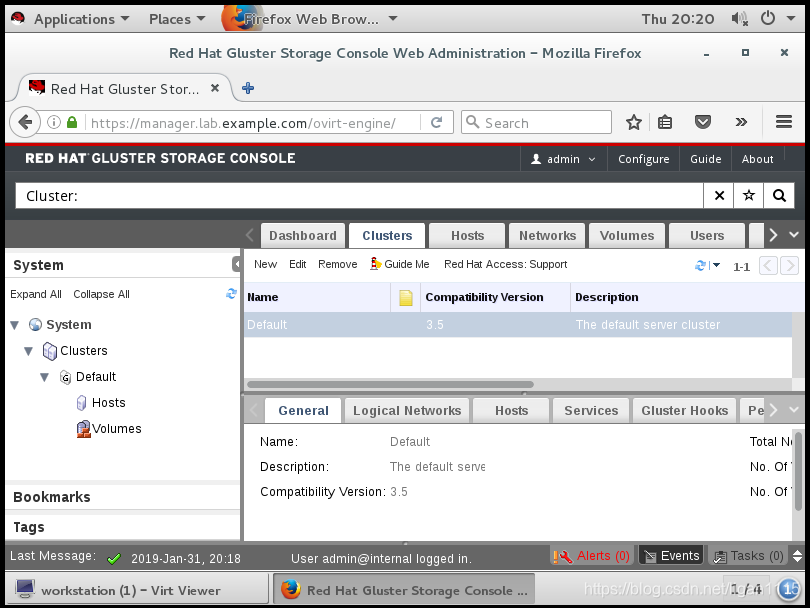Switch to the Volumes main tab
The image size is (810, 608).
pos(627,236)
